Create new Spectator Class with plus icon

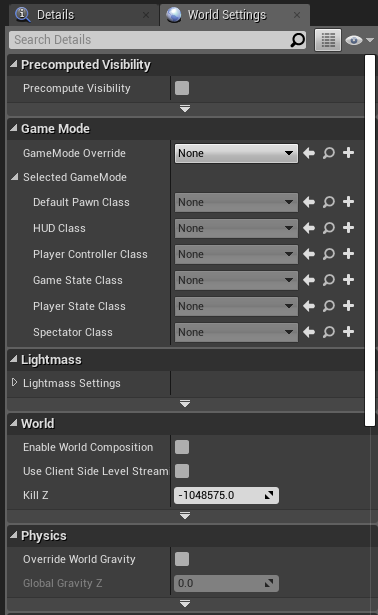coord(348,332)
